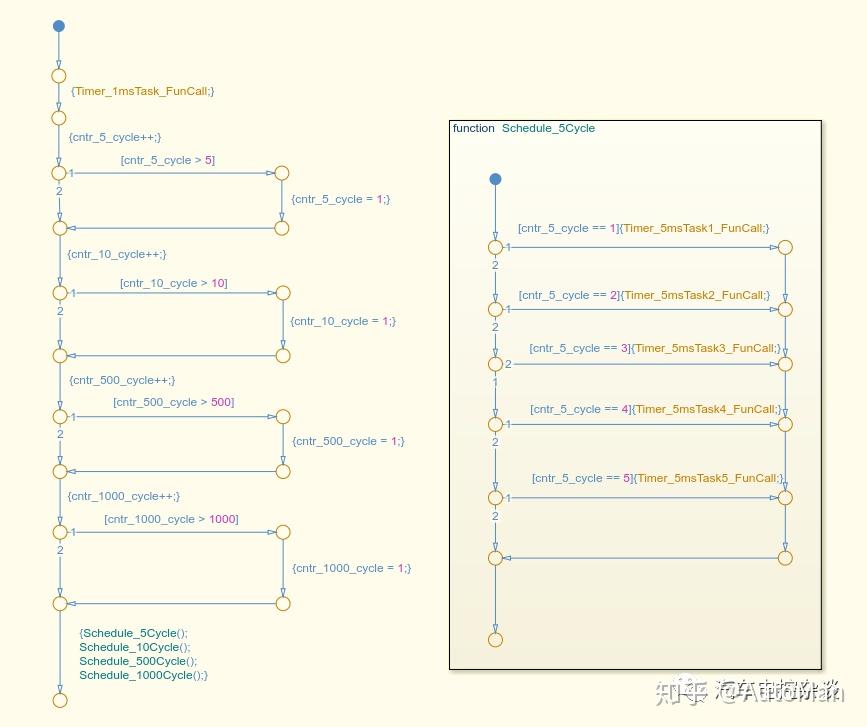Viewport: 867px width, 727px height.
Task: Click the Schedule_500Cycle(); call line
Action: coord(138,661)
